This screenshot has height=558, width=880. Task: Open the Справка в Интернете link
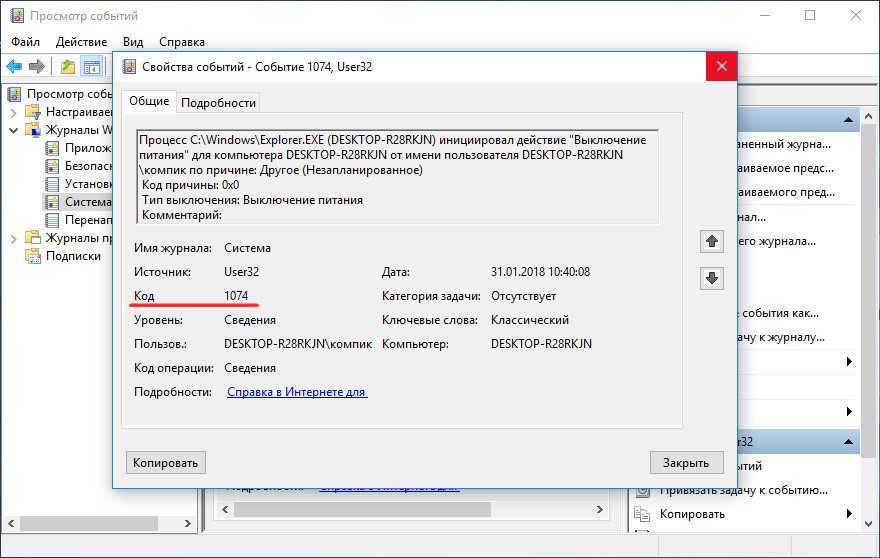click(x=297, y=392)
